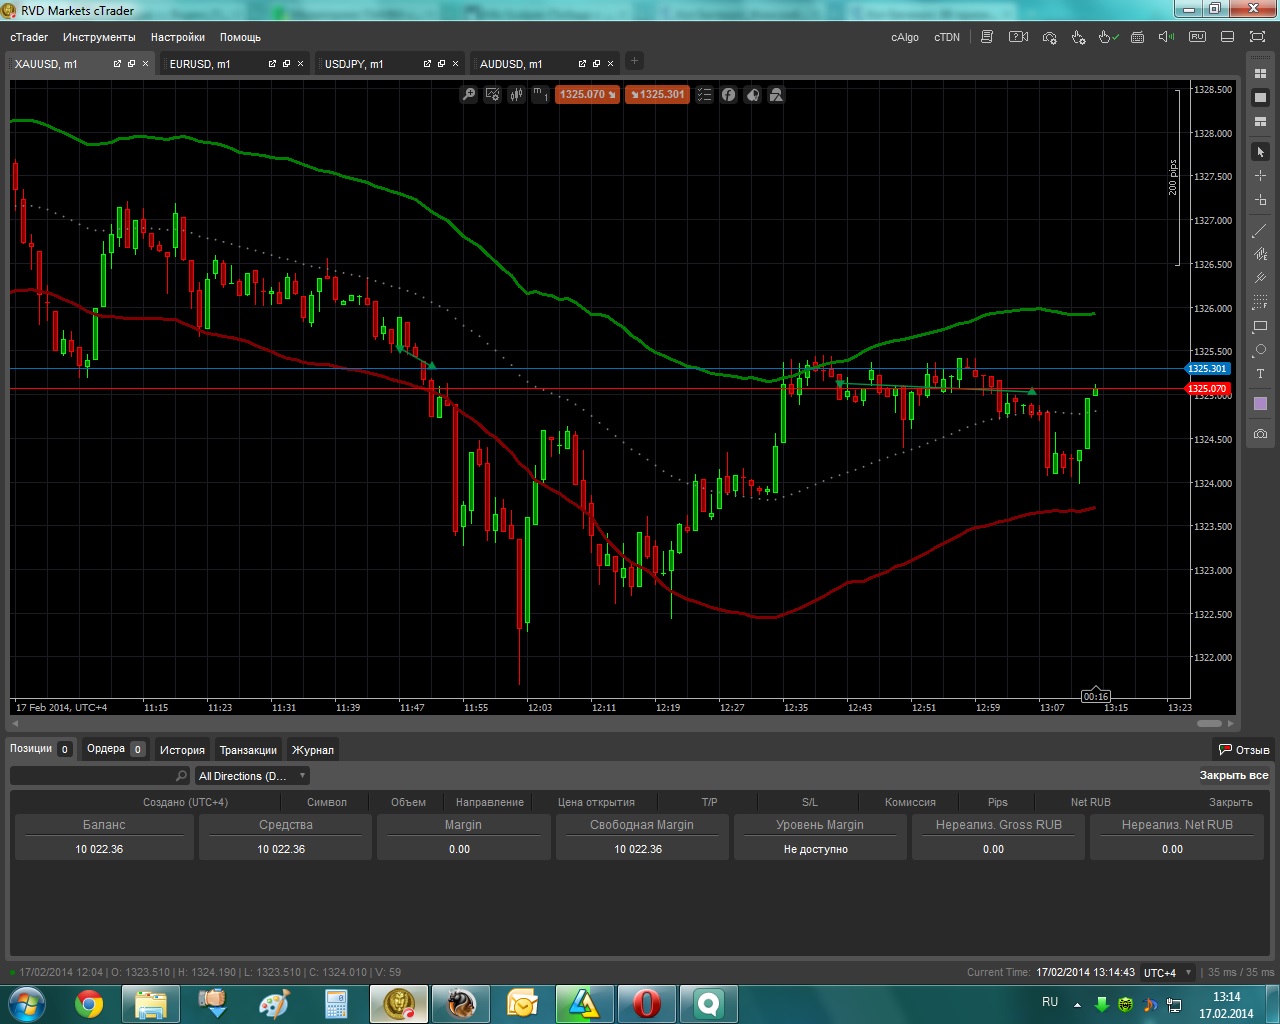Screen dimensions: 1280x1024
Task: Launch Google Chrome from taskbar
Action: click(89, 1003)
